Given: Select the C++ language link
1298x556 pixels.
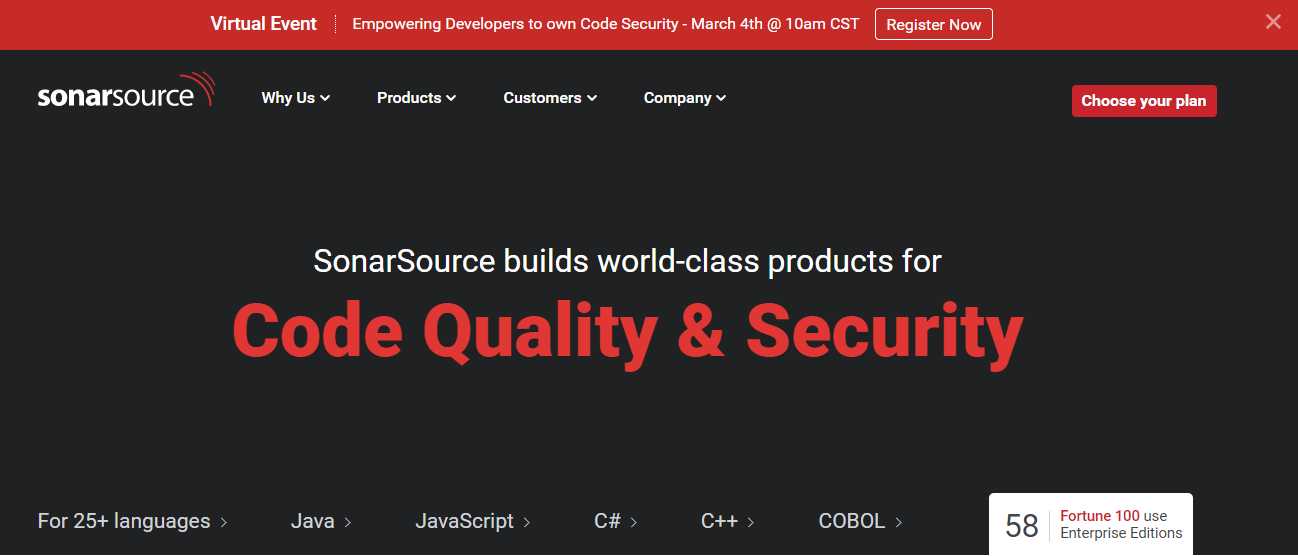Looking at the screenshot, I should coord(727,521).
